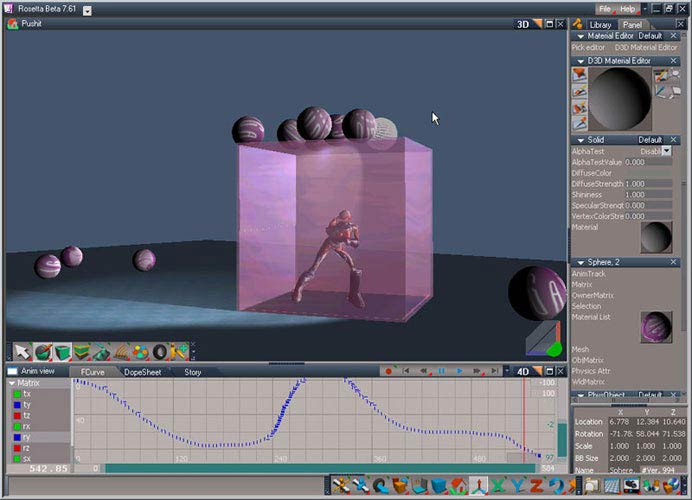This screenshot has height=500, width=692.
Task: Toggle the rz channel red box
Action: coord(16,448)
